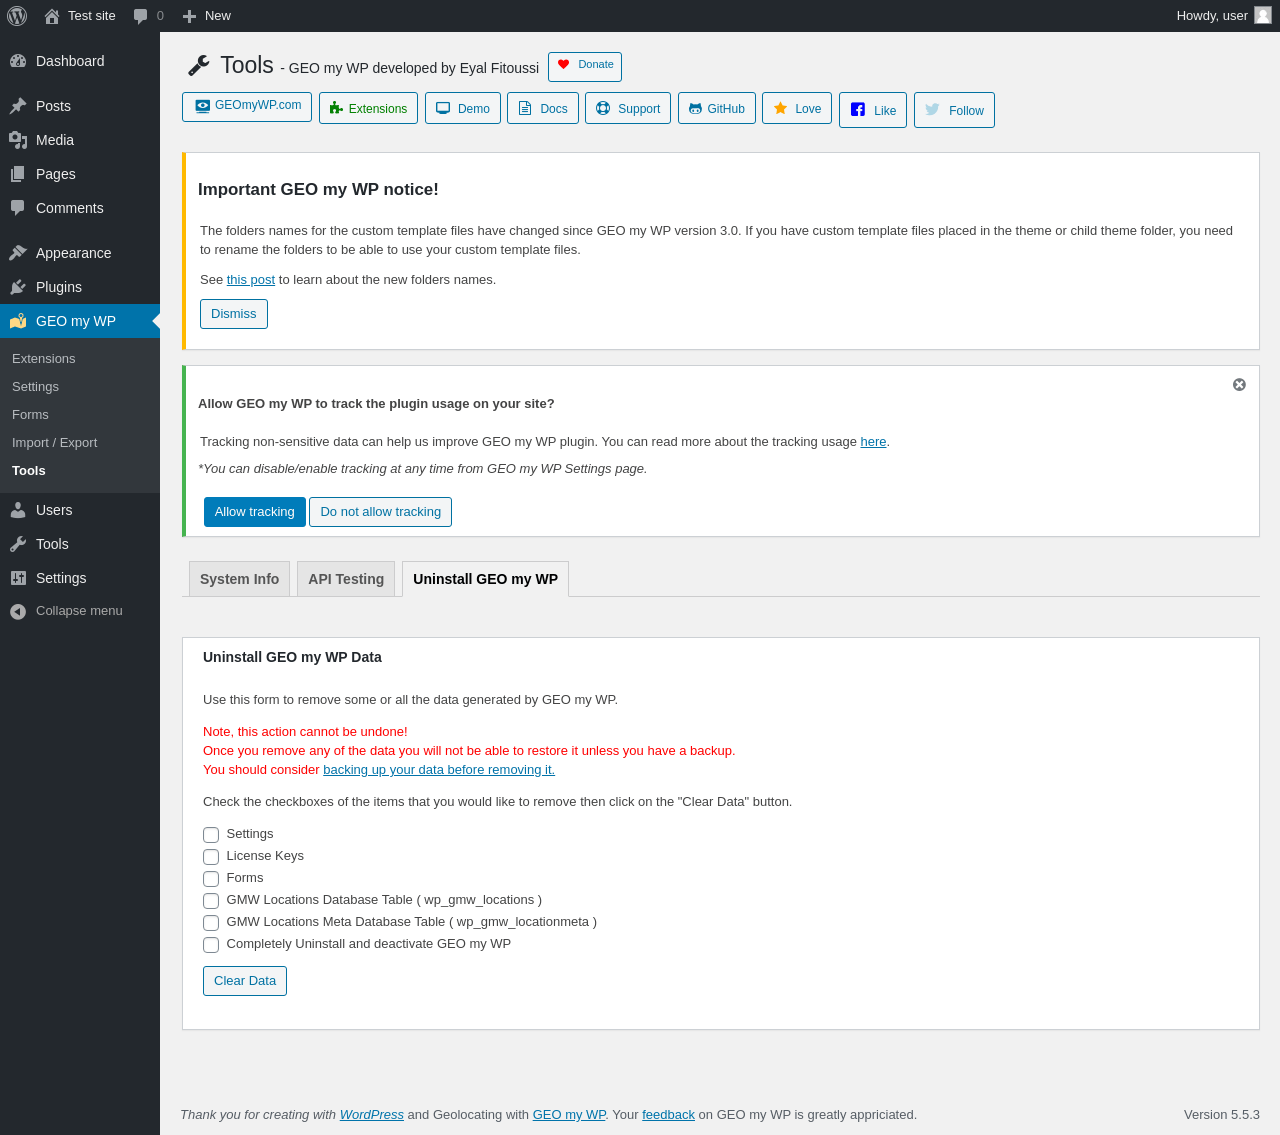This screenshot has width=1280, height=1135.
Task: Switch to the API Testing tab
Action: click(346, 579)
